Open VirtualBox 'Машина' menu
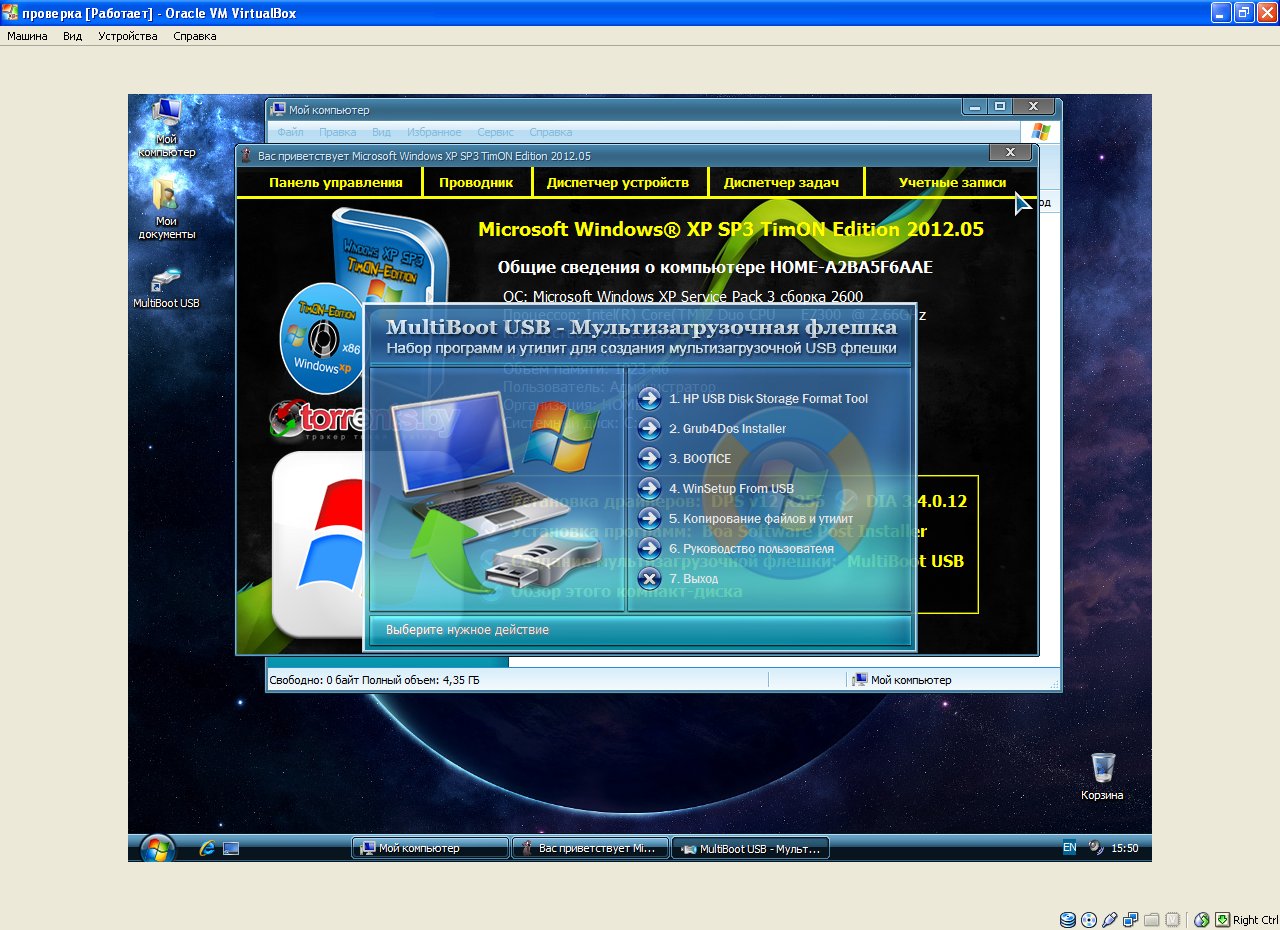Viewport: 1280px width, 930px height. click(27, 36)
